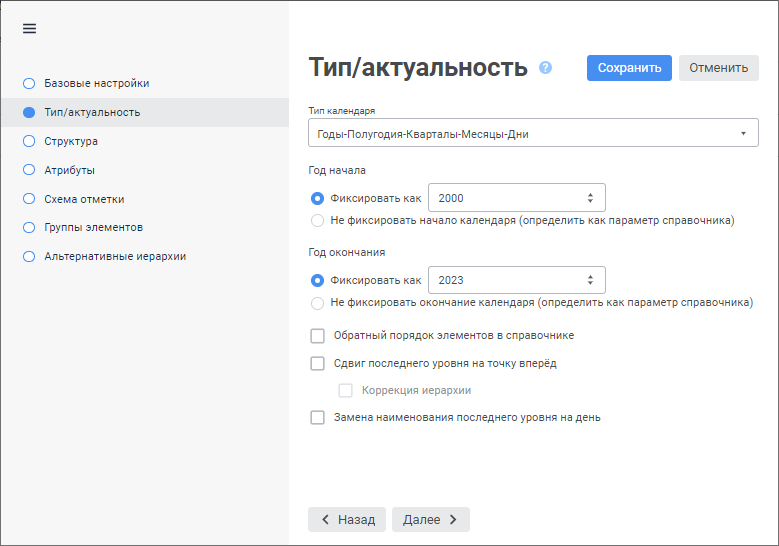Click the Далее navigation button
Image resolution: width=779 pixels, height=546 pixels.
[x=430, y=520]
